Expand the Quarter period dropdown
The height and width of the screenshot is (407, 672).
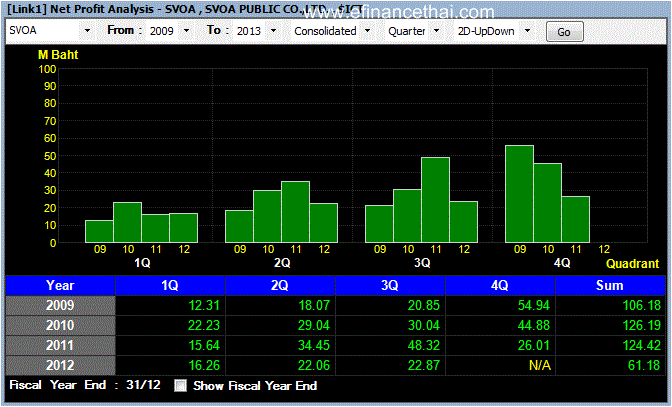pyautogui.click(x=436, y=31)
